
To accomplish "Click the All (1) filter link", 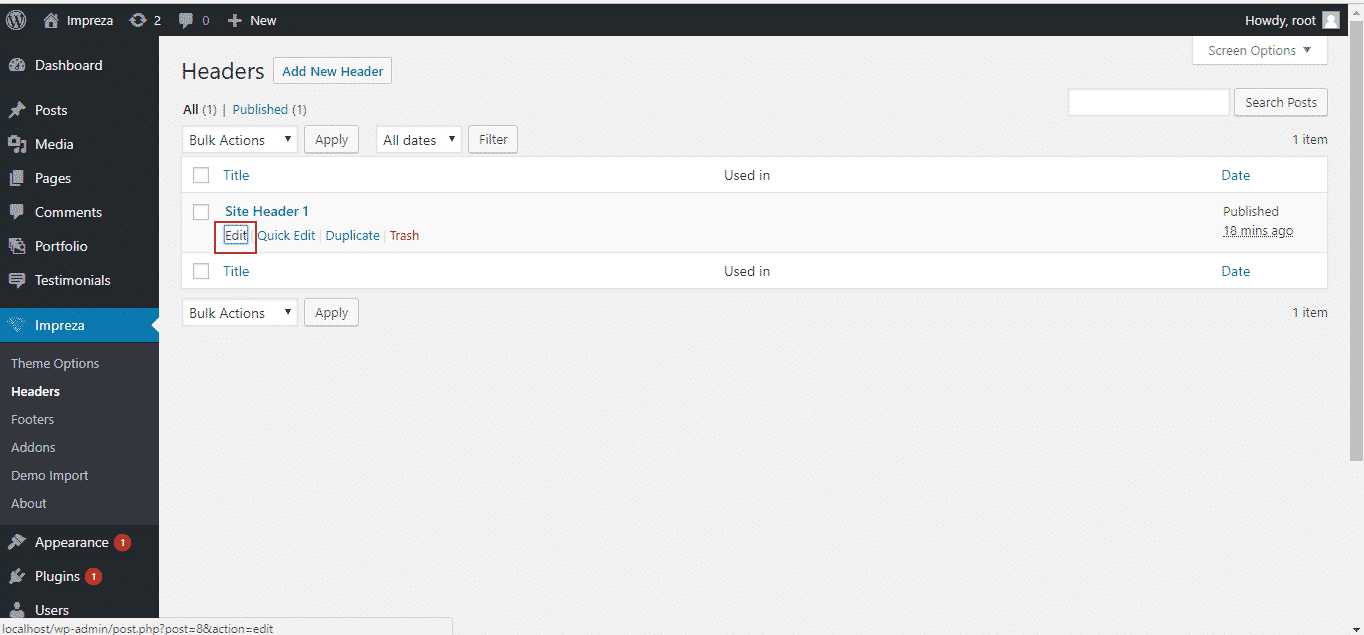I will pos(200,109).
